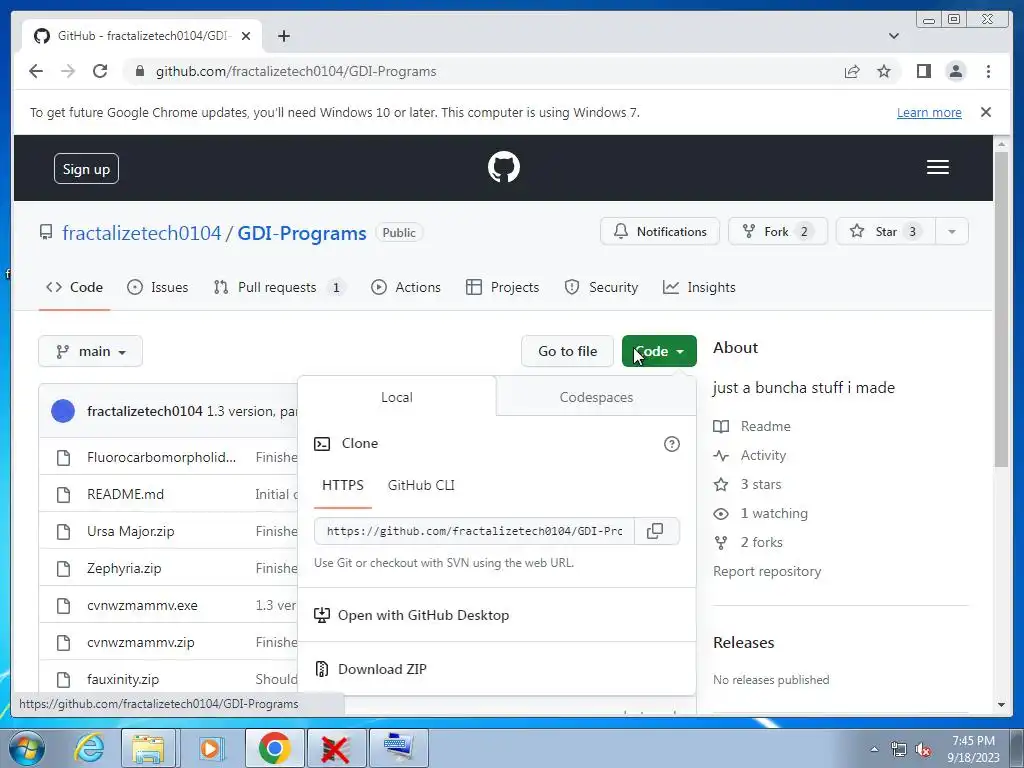Click the page vertical scrollbar thumb

click(x=1001, y=309)
